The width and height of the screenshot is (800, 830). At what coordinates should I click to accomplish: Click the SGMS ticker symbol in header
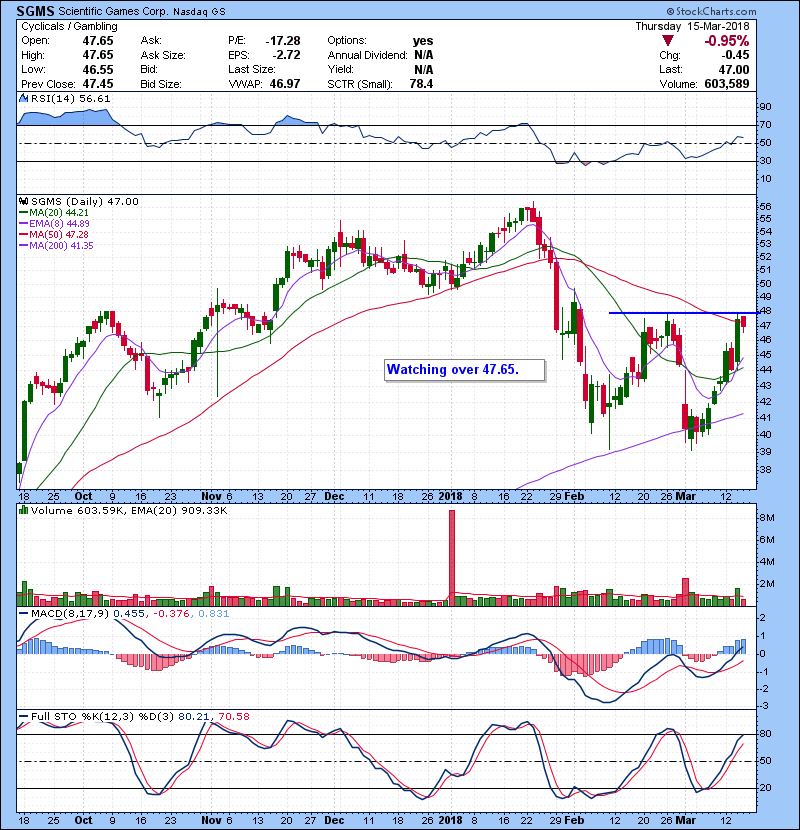(x=35, y=11)
